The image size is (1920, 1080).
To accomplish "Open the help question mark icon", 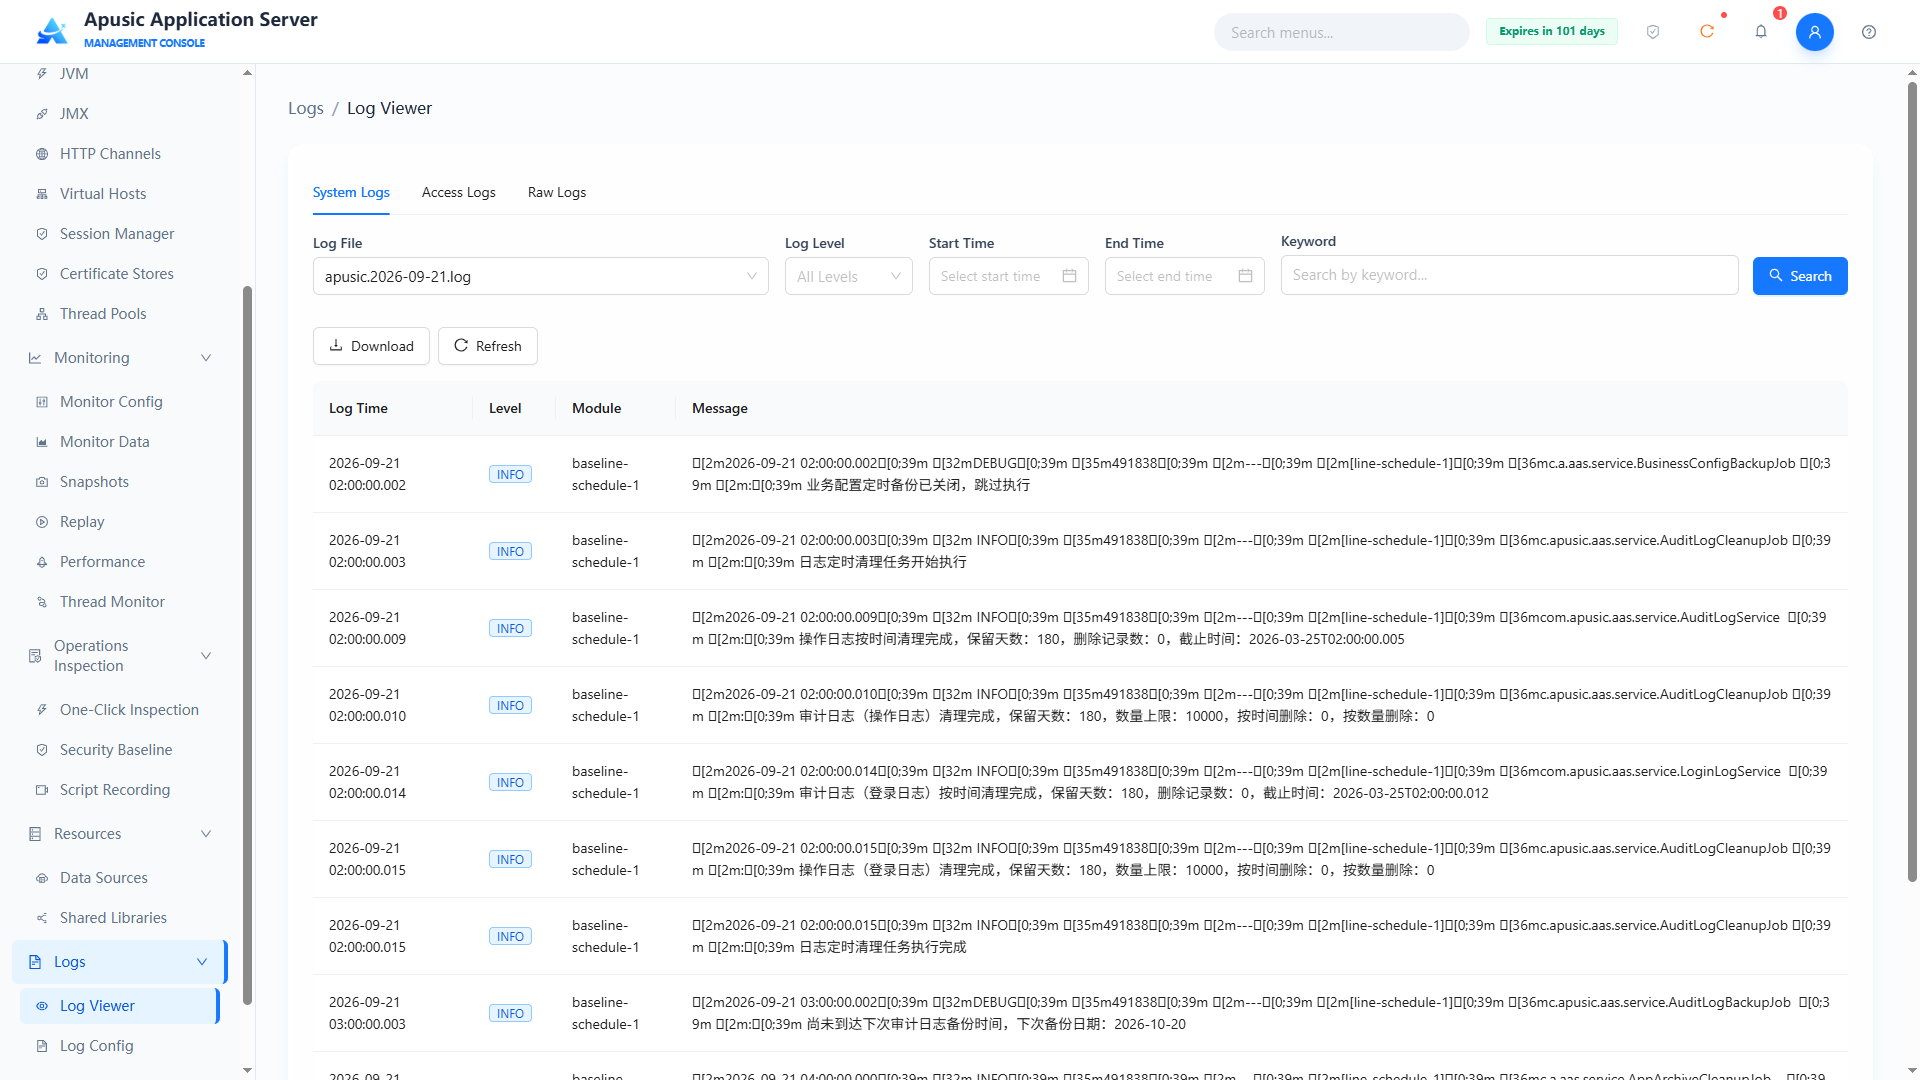I will coord(1868,32).
